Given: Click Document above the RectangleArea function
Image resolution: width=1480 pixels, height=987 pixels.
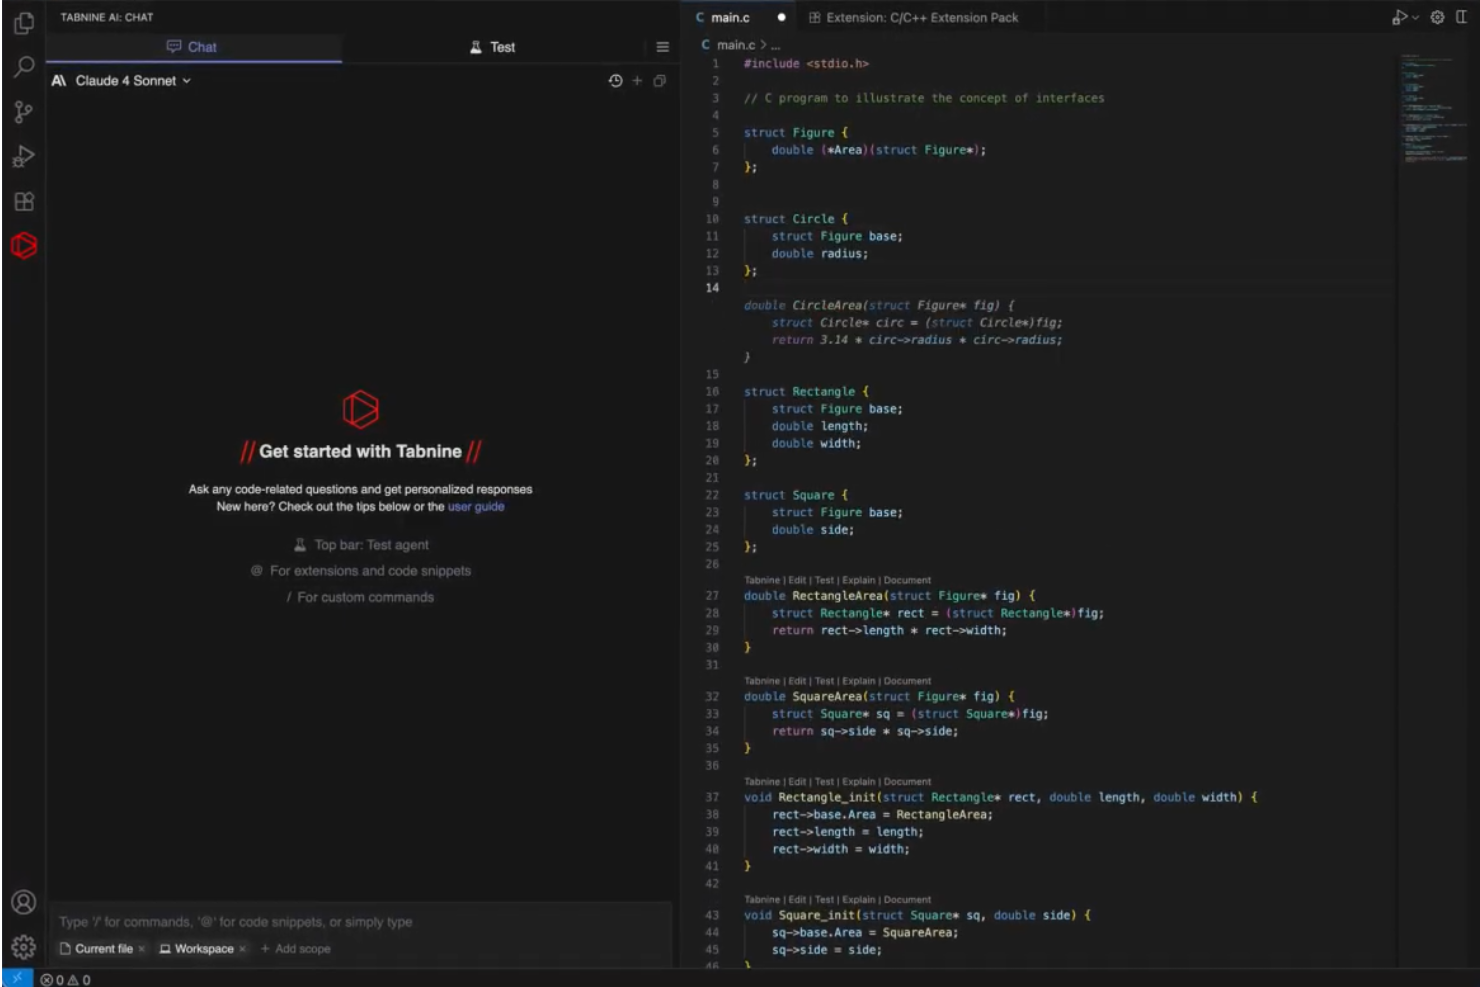Looking at the screenshot, I should [x=907, y=580].
